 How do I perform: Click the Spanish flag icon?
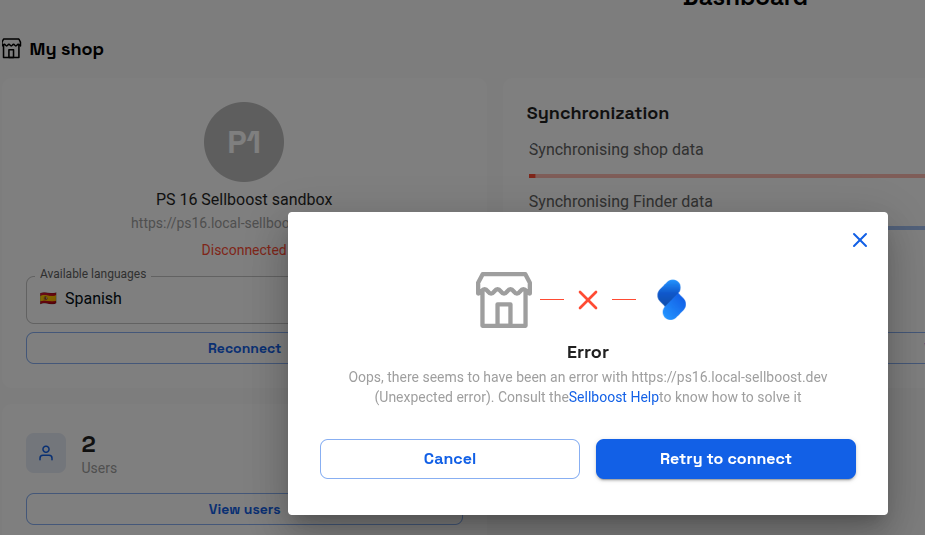point(48,298)
